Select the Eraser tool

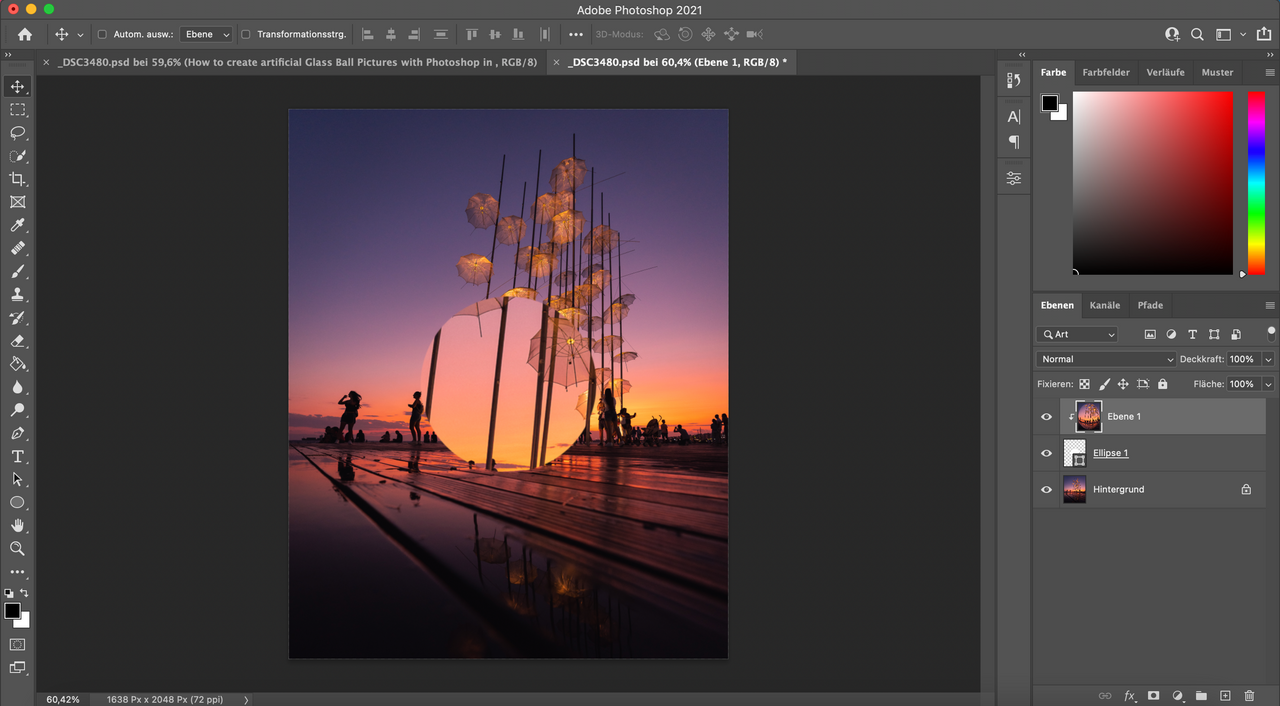pos(17,341)
